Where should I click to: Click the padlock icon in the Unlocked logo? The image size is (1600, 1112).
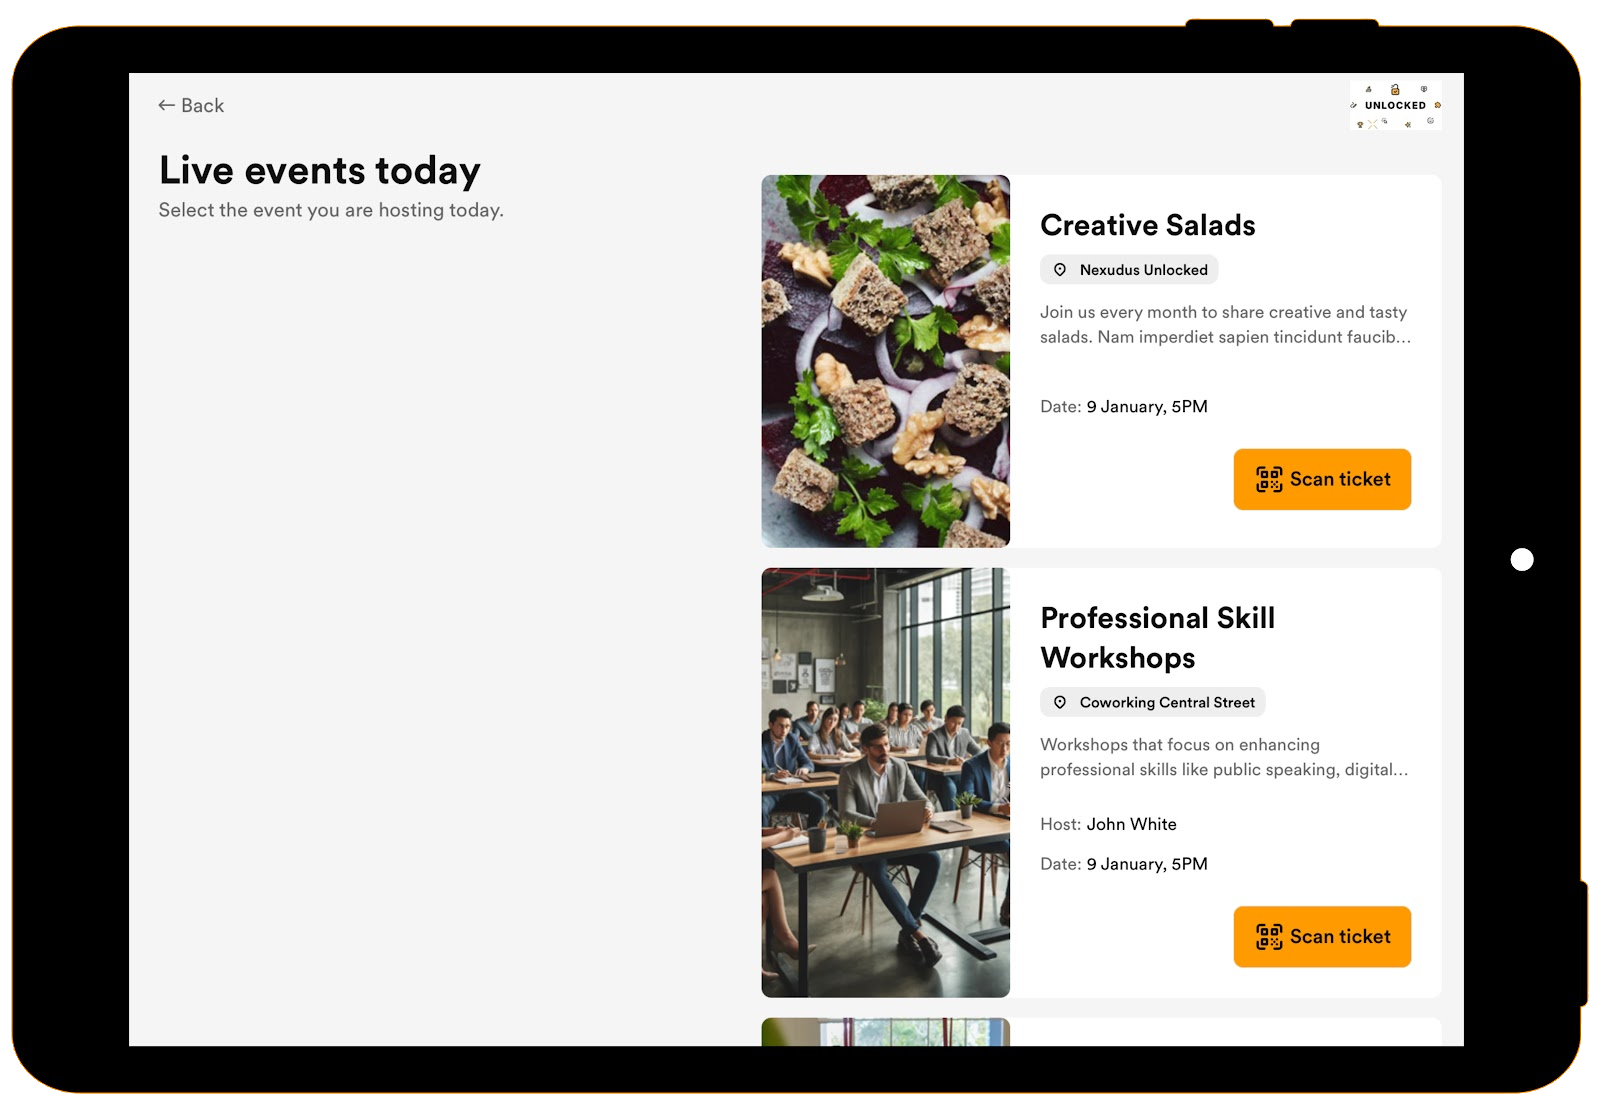point(1395,89)
